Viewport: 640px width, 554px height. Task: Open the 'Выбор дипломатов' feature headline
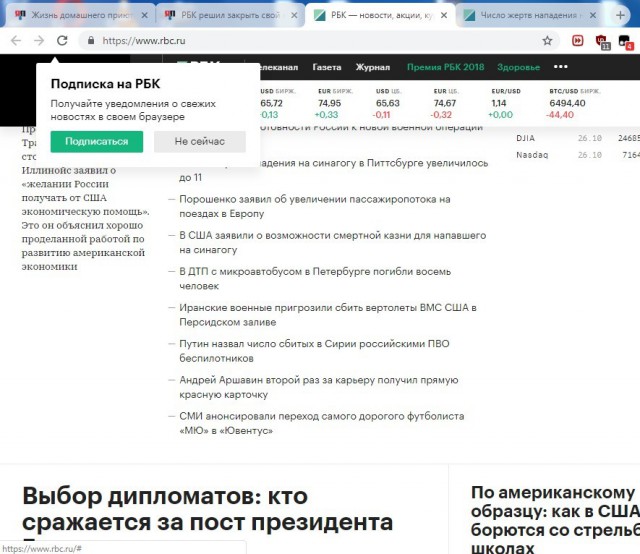[207, 509]
